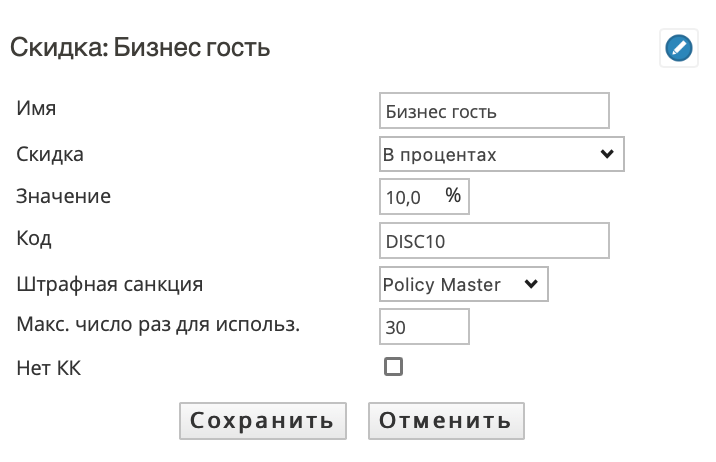Click the Отменить button
This screenshot has width=716, height=462.
(446, 421)
